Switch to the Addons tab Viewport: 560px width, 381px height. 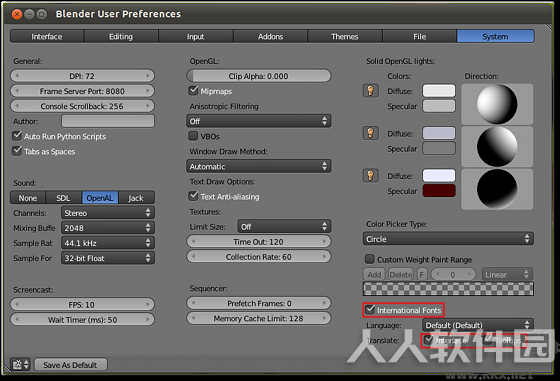click(270, 36)
